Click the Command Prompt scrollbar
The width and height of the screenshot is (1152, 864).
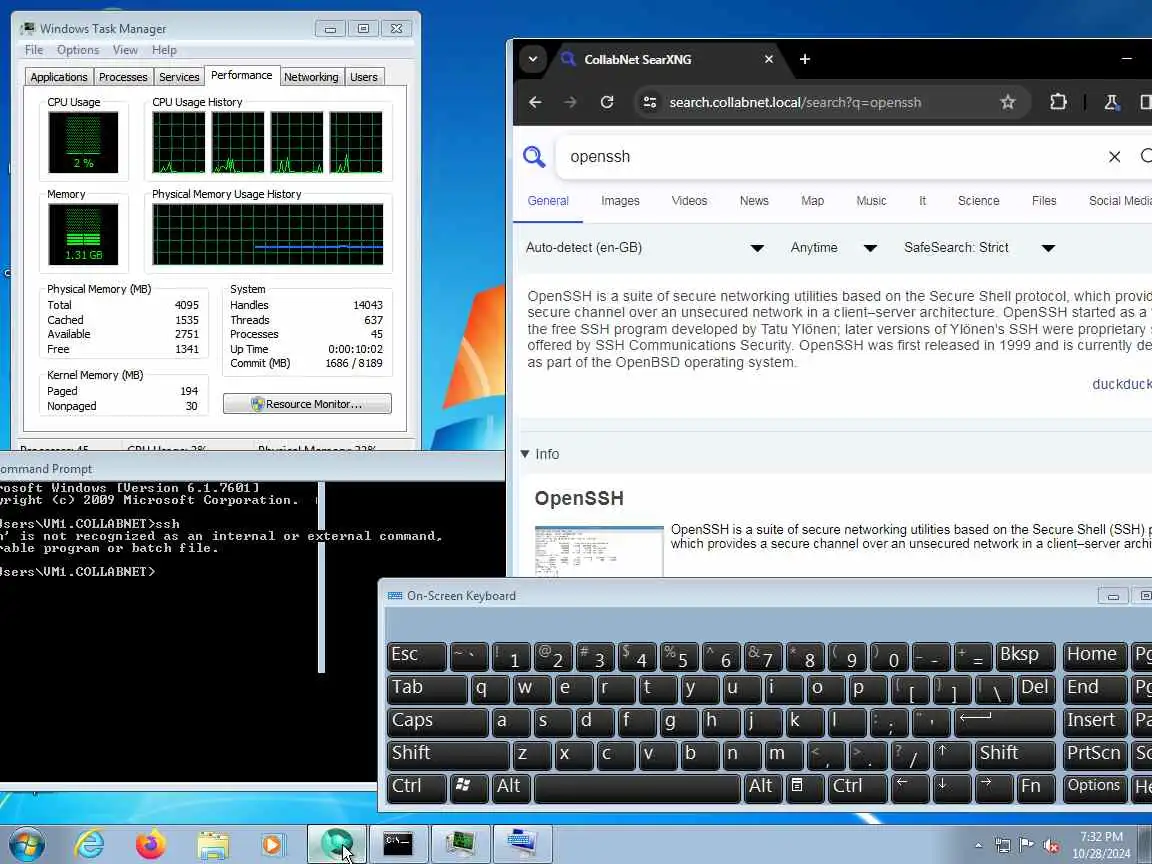[x=321, y=577]
